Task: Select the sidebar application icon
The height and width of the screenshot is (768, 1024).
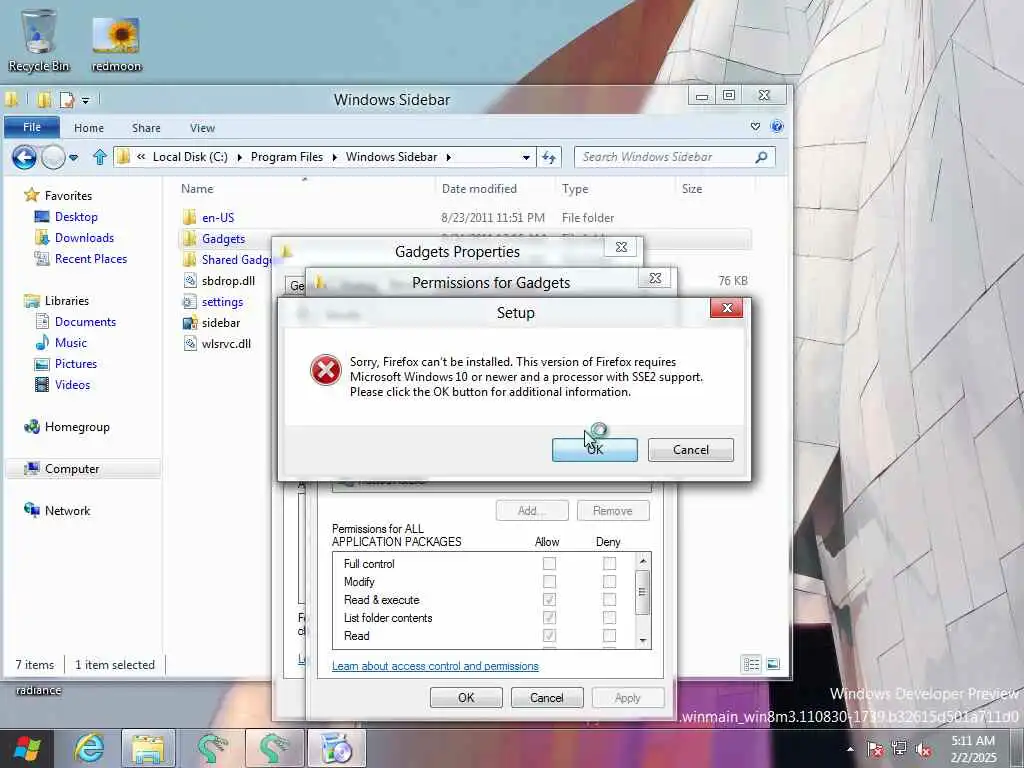Action: [x=189, y=322]
